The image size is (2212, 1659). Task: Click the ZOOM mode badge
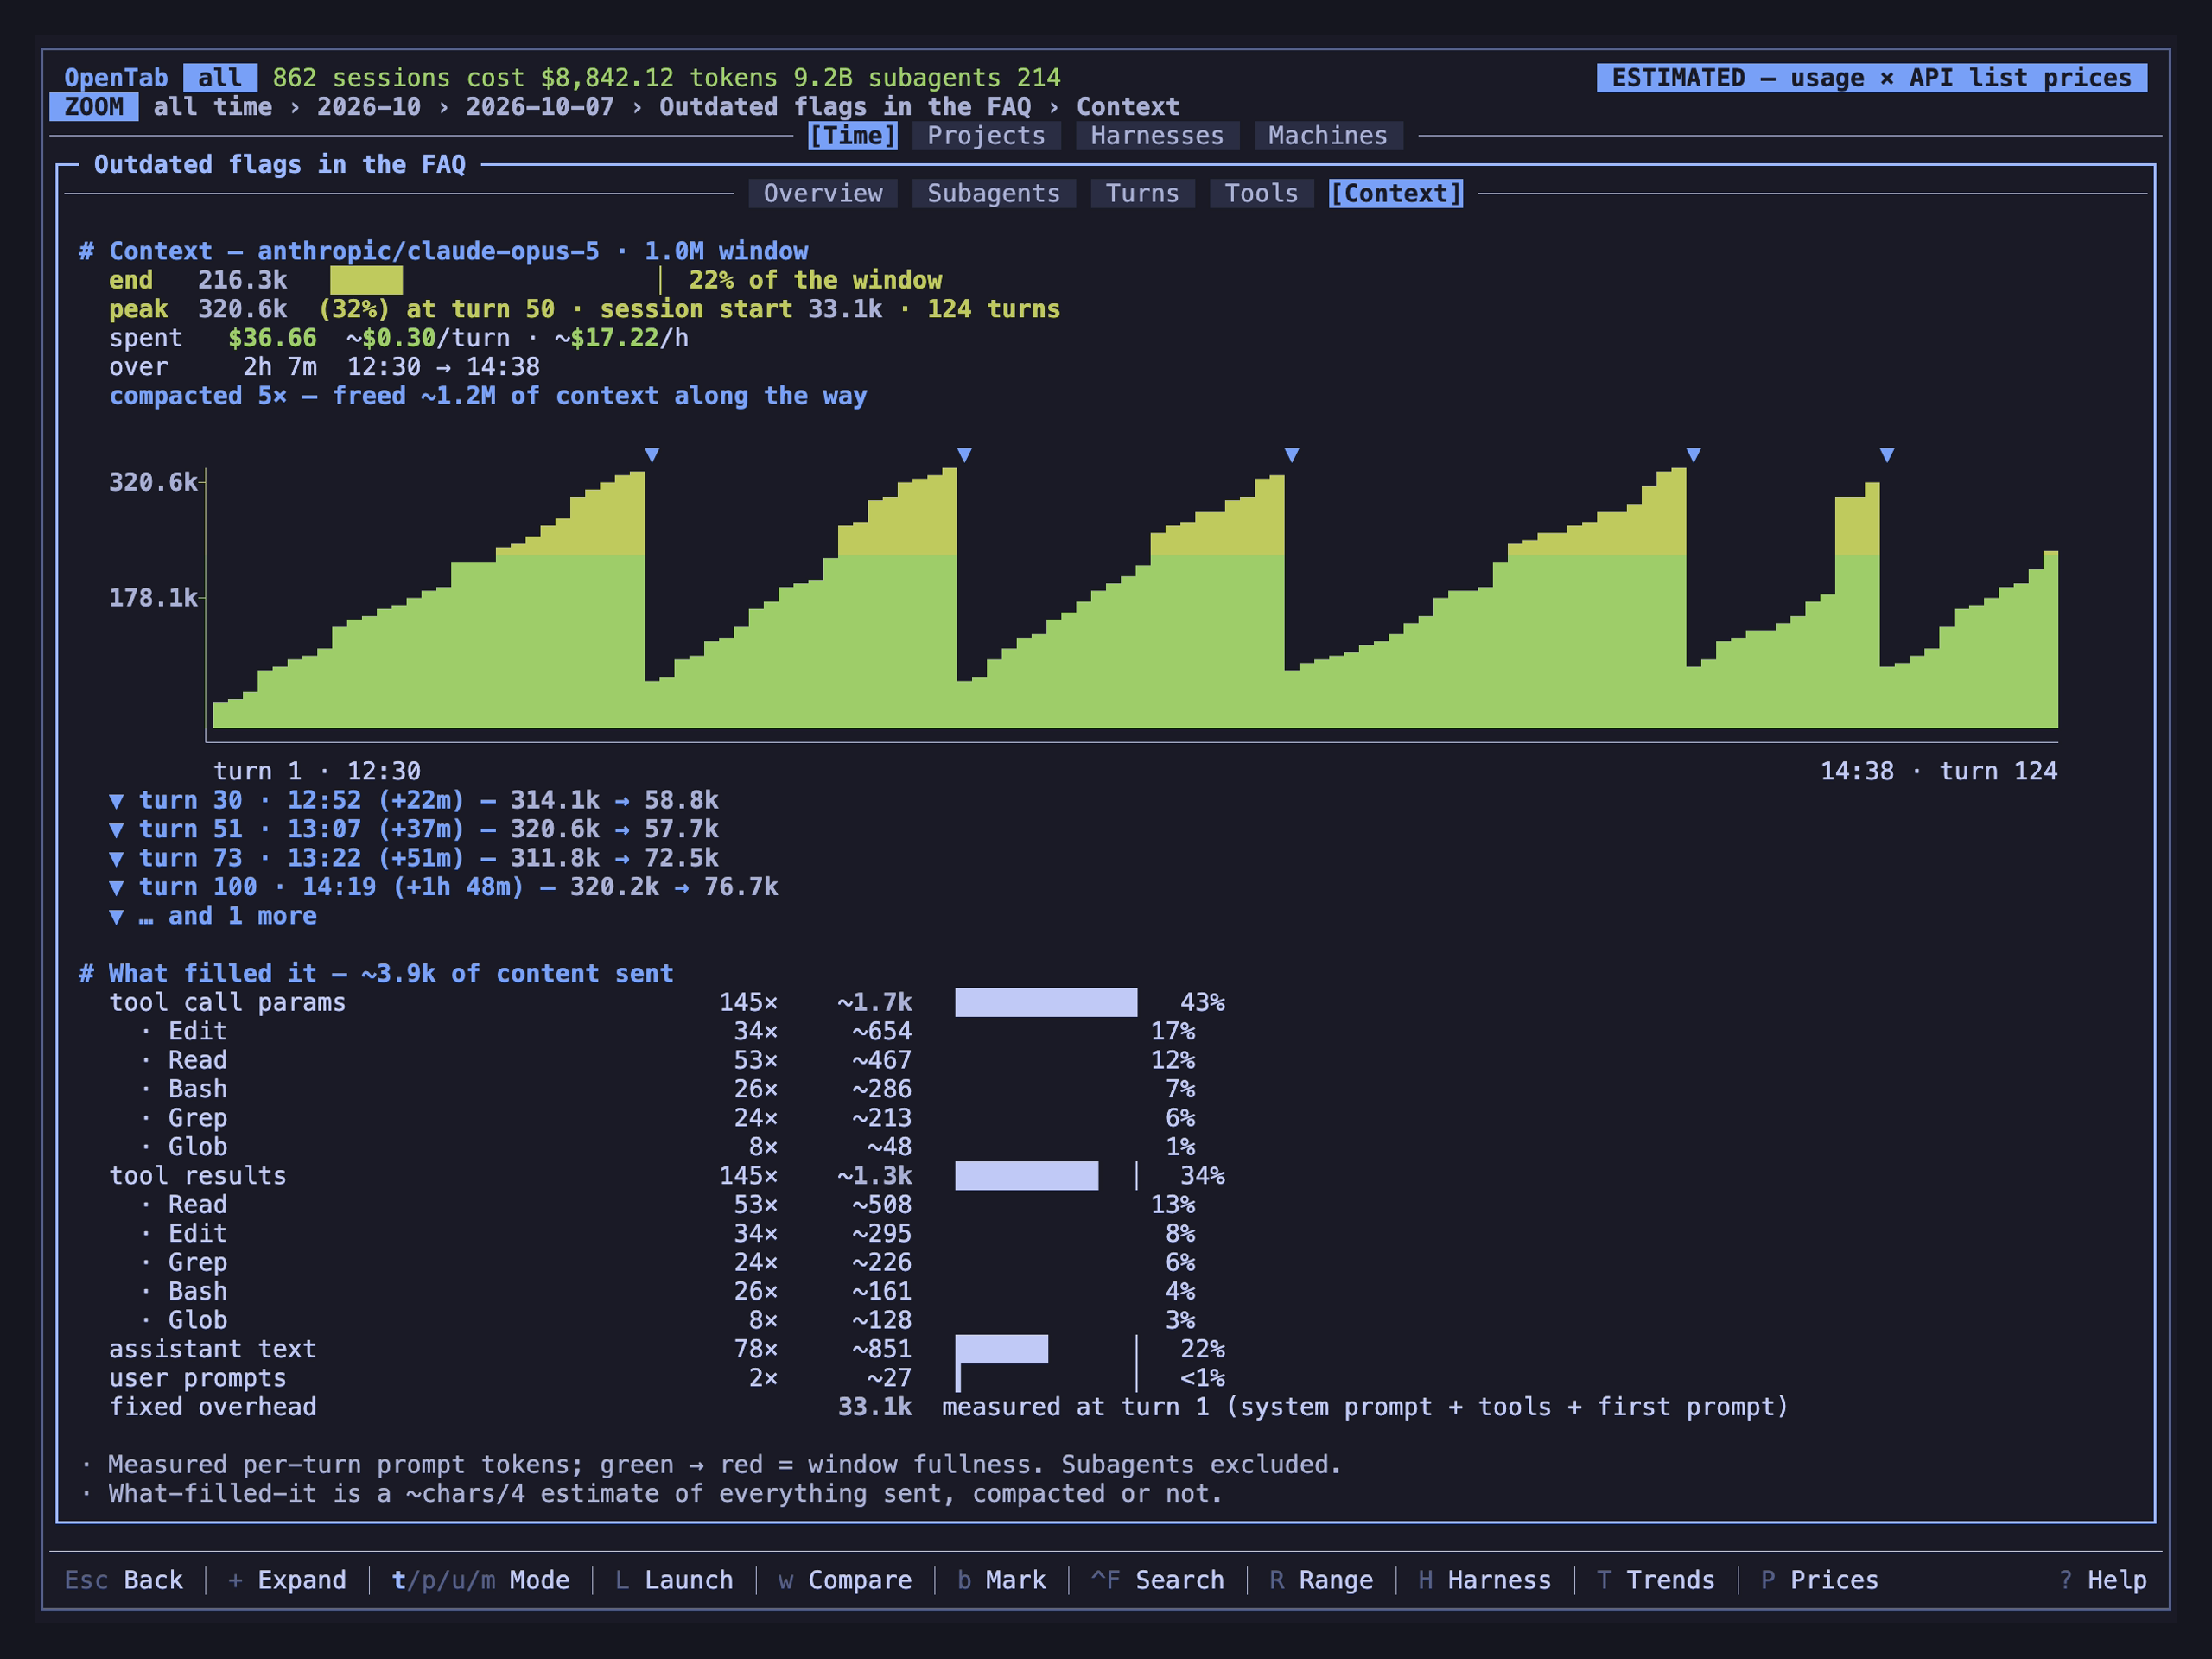(x=94, y=107)
